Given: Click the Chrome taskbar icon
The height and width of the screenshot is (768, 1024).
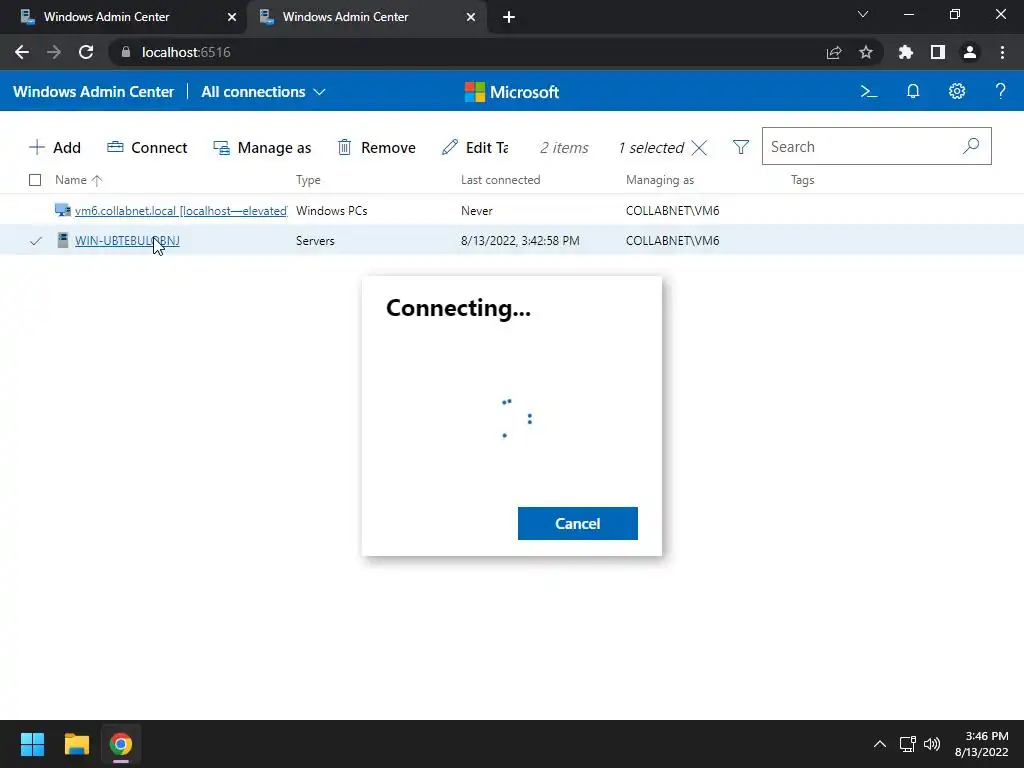Looking at the screenshot, I should point(121,744).
